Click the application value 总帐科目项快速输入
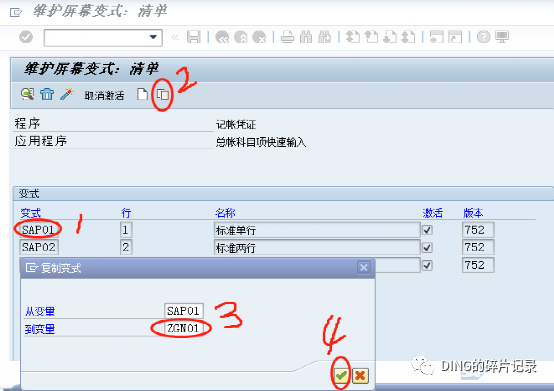This screenshot has width=554, height=391. point(261,142)
